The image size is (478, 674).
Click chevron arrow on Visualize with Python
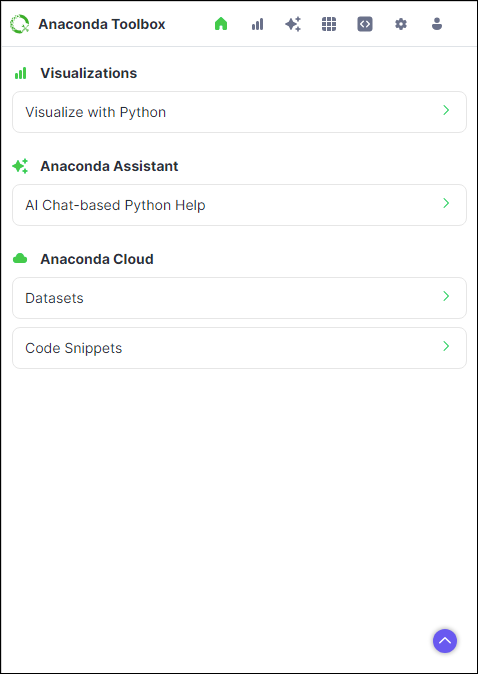446,110
